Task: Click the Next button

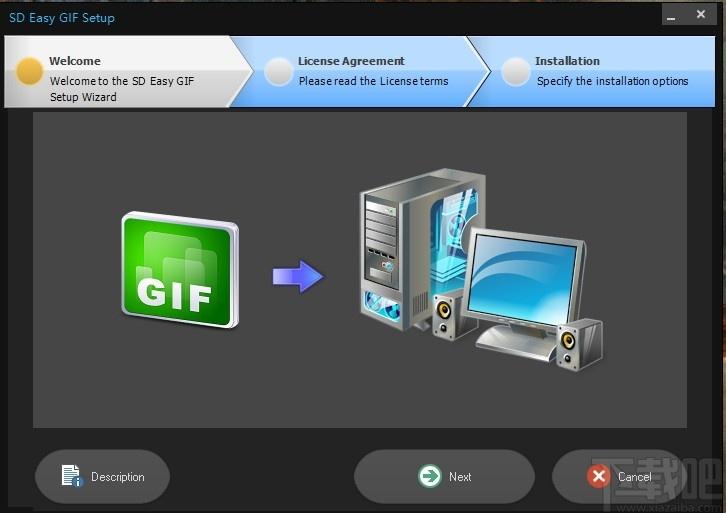Action: point(444,476)
